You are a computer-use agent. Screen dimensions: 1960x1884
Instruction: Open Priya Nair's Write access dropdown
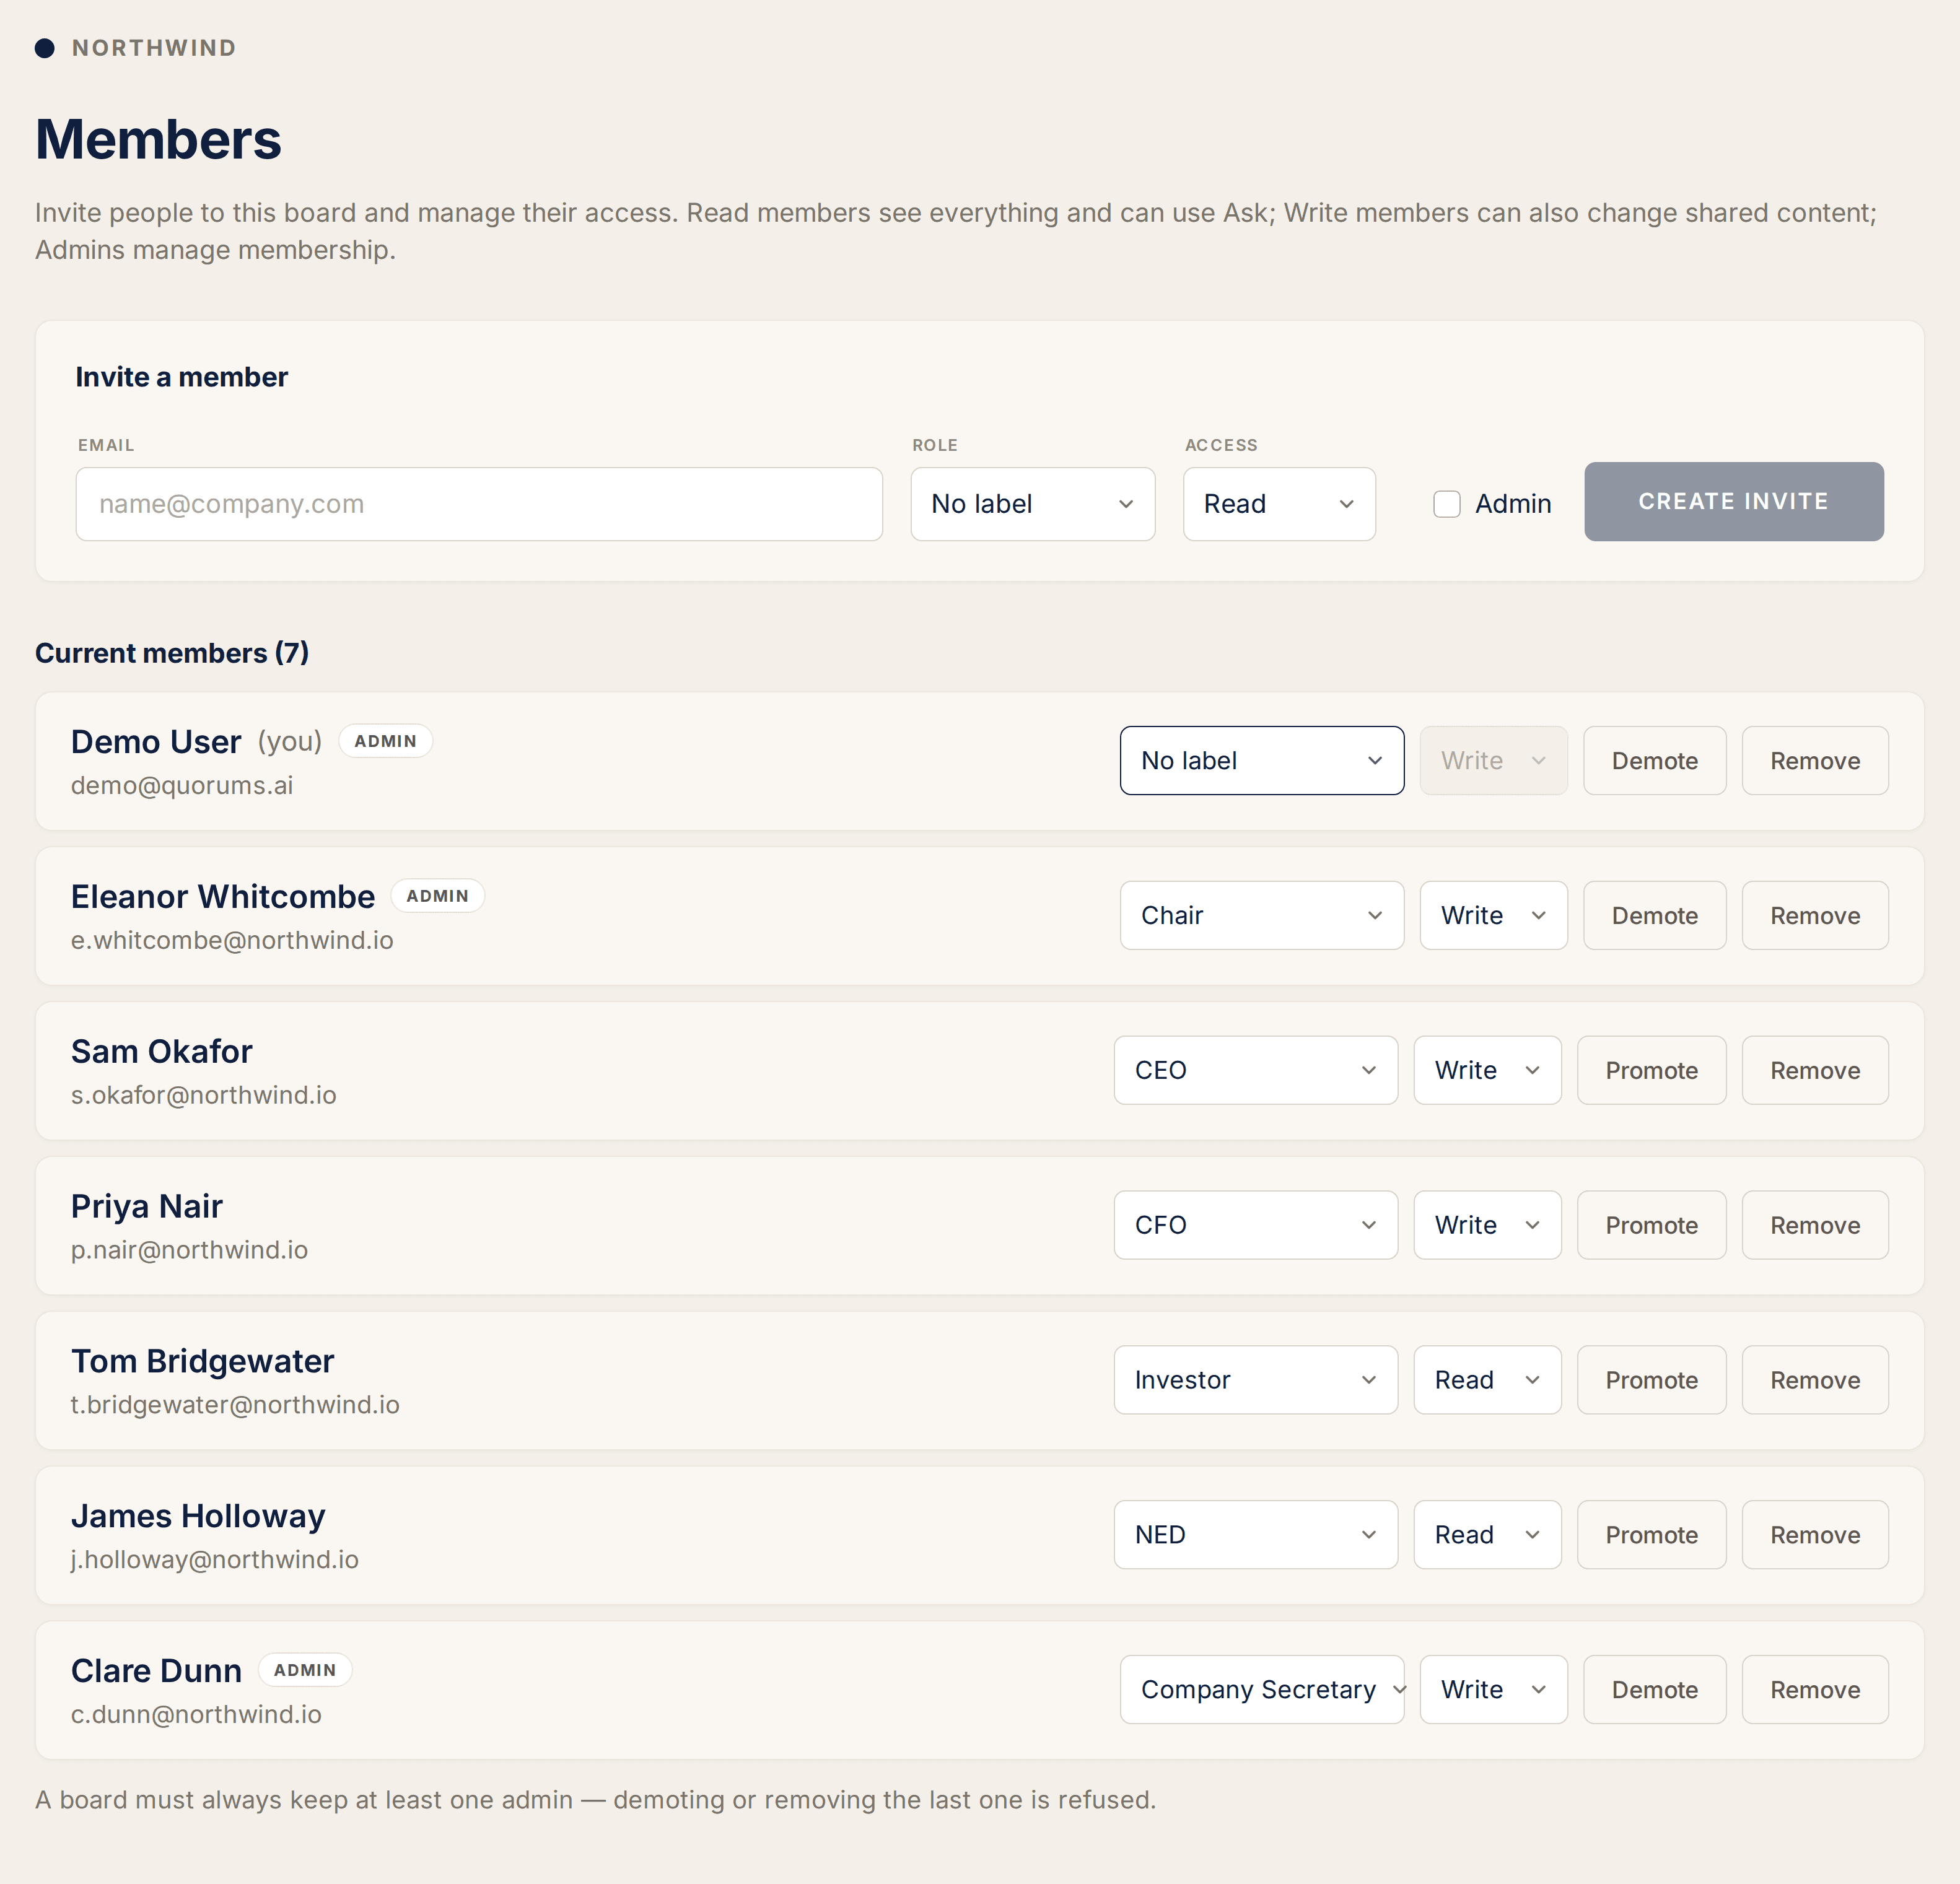click(x=1487, y=1225)
